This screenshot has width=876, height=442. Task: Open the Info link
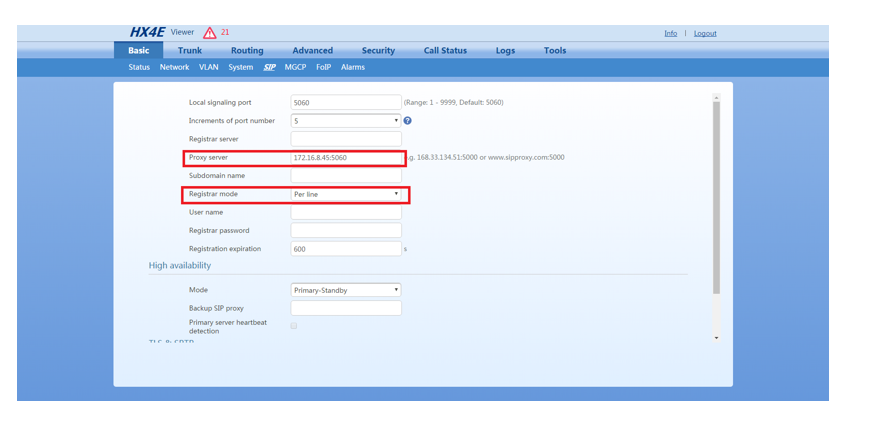coord(670,34)
